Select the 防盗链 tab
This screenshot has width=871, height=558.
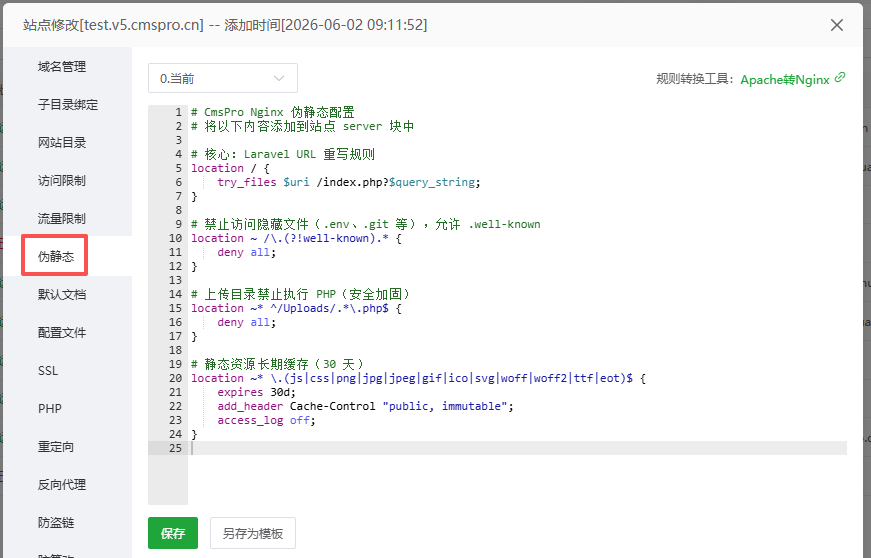tap(56, 523)
